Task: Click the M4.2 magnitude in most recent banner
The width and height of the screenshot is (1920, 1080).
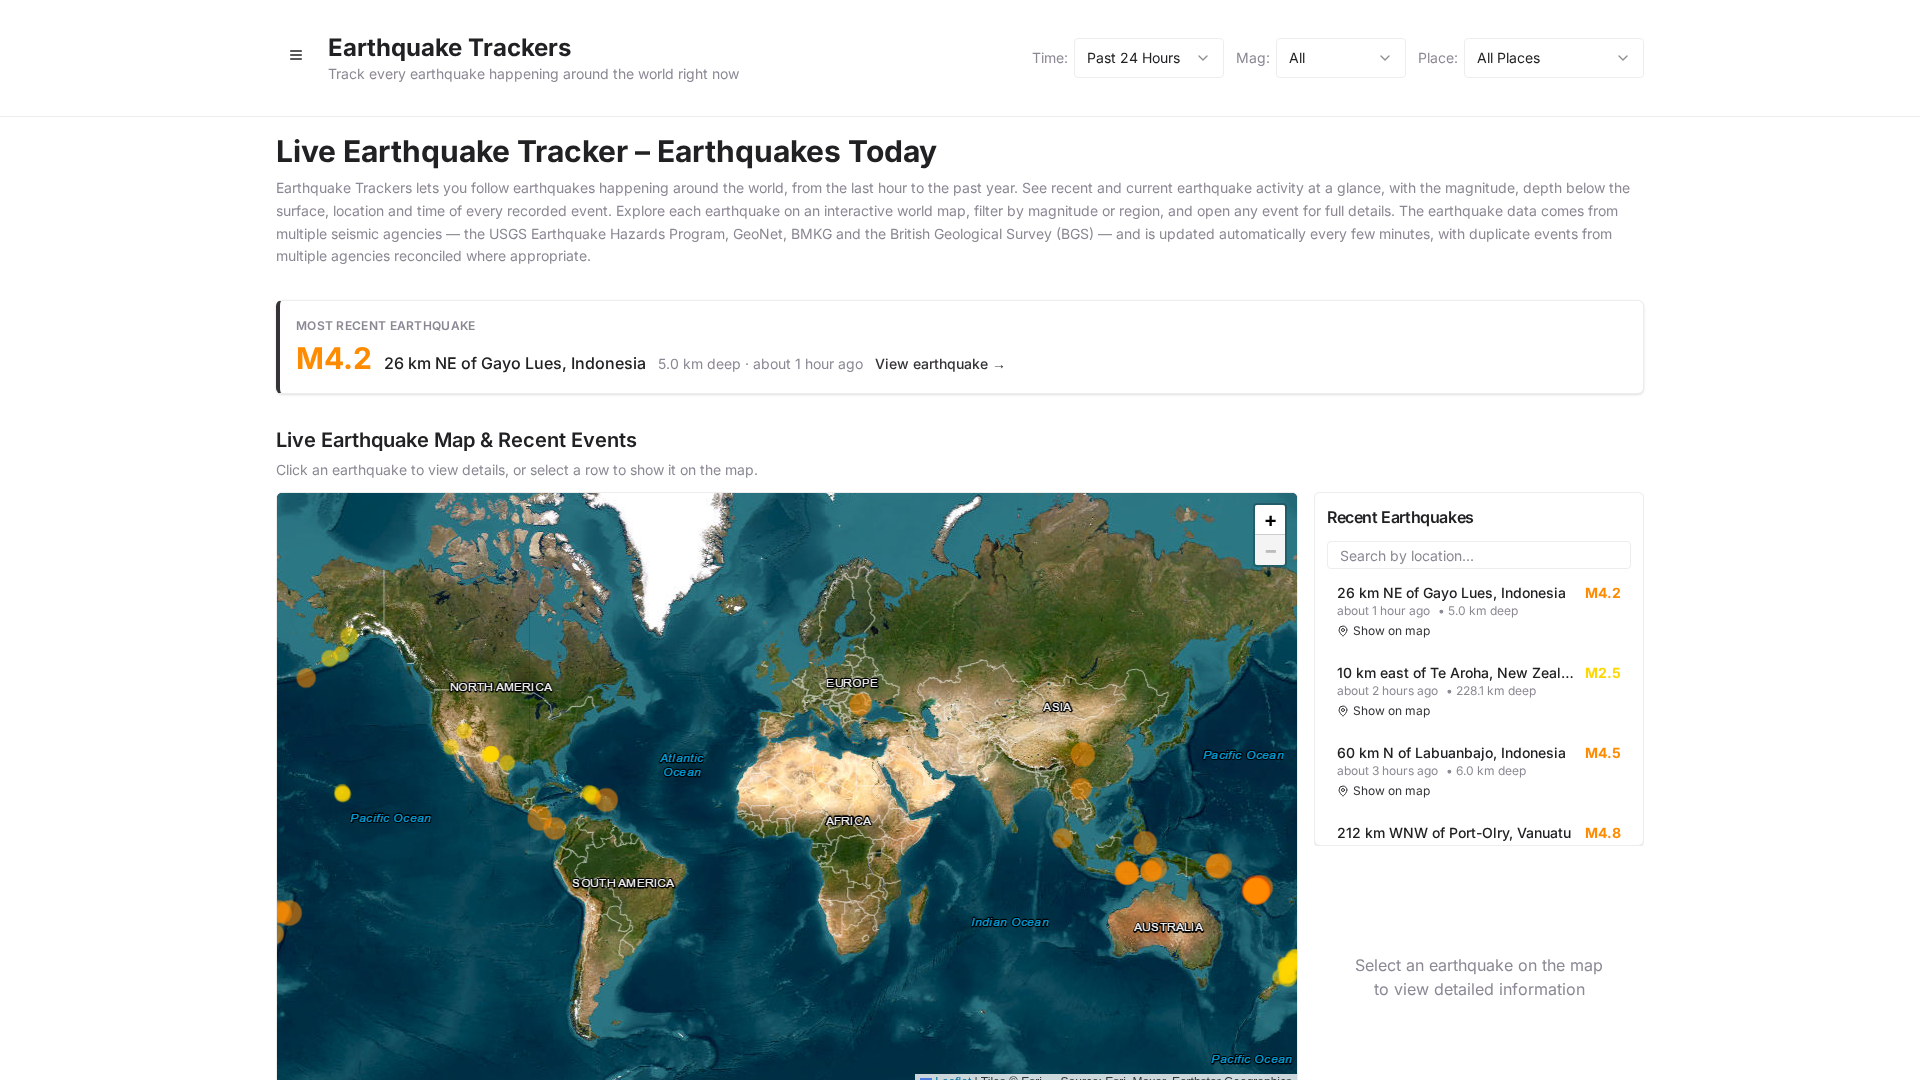Action: (x=333, y=358)
